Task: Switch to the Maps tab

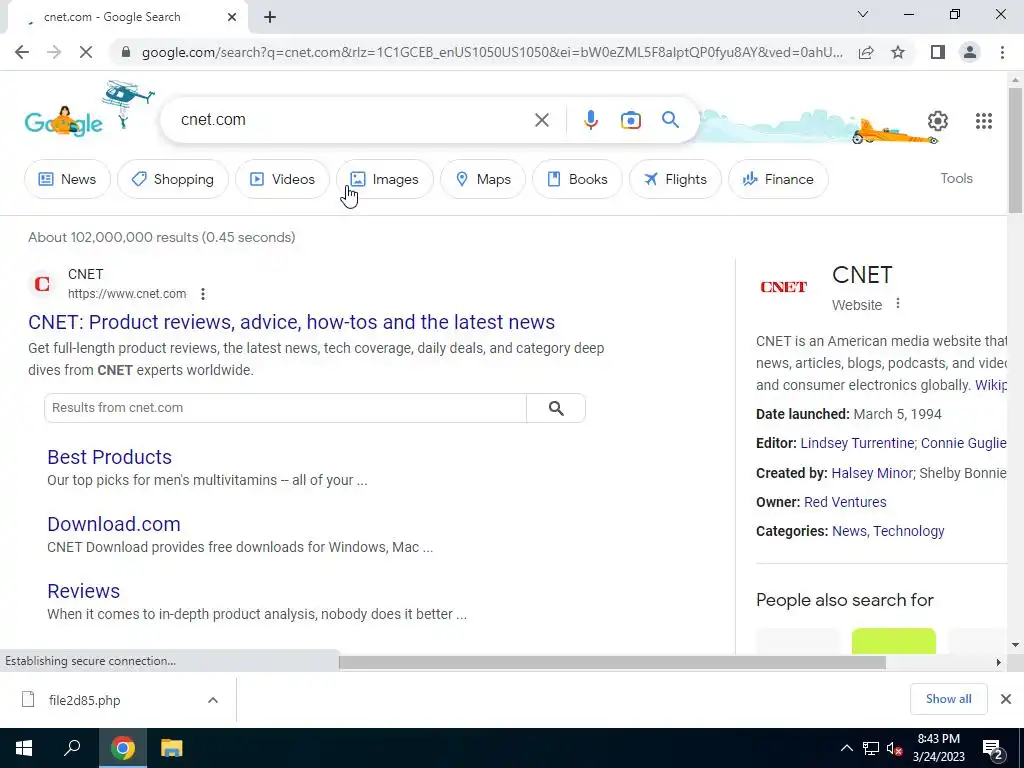Action: (x=483, y=179)
